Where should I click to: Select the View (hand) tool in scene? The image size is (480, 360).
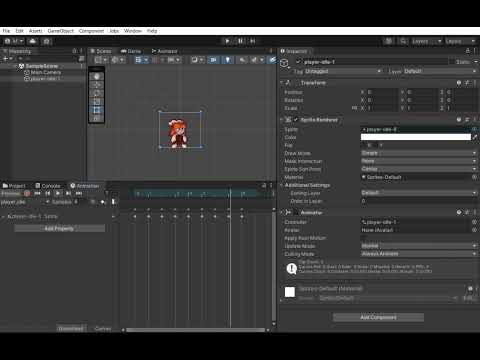click(97, 76)
